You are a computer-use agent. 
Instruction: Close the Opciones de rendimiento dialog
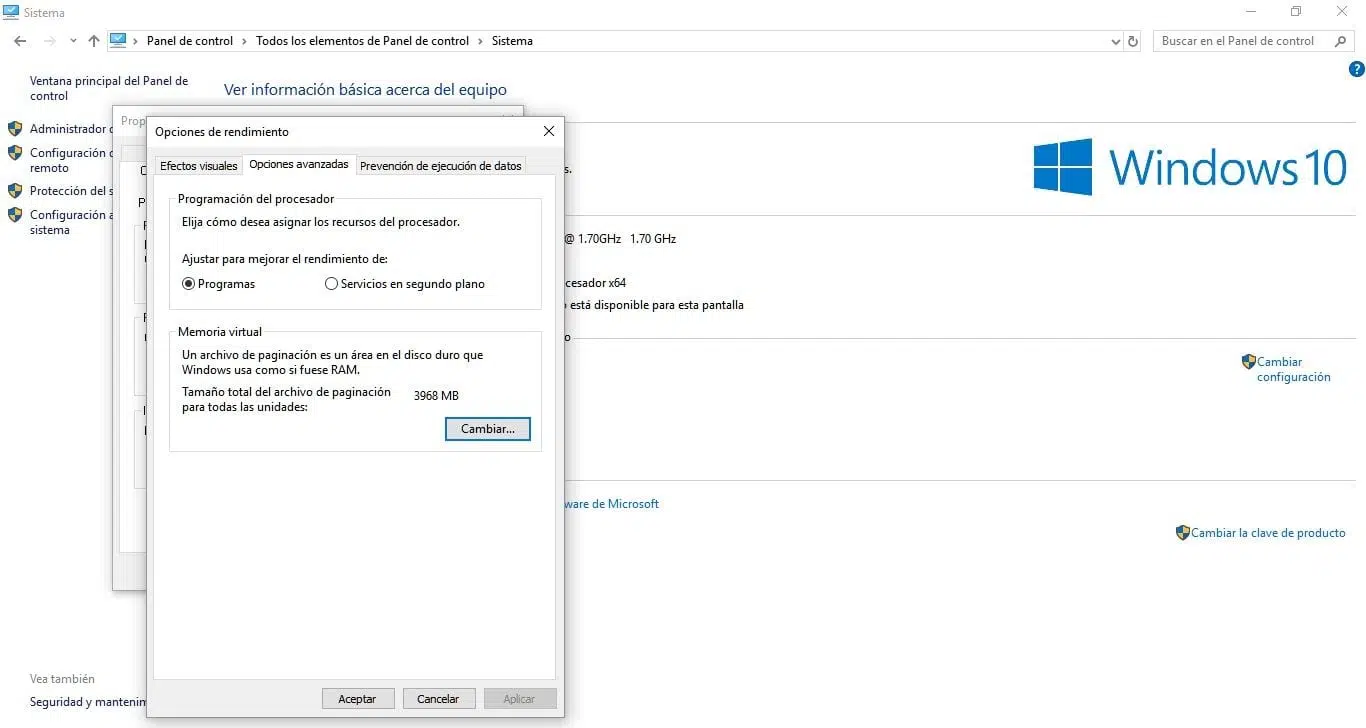[549, 131]
